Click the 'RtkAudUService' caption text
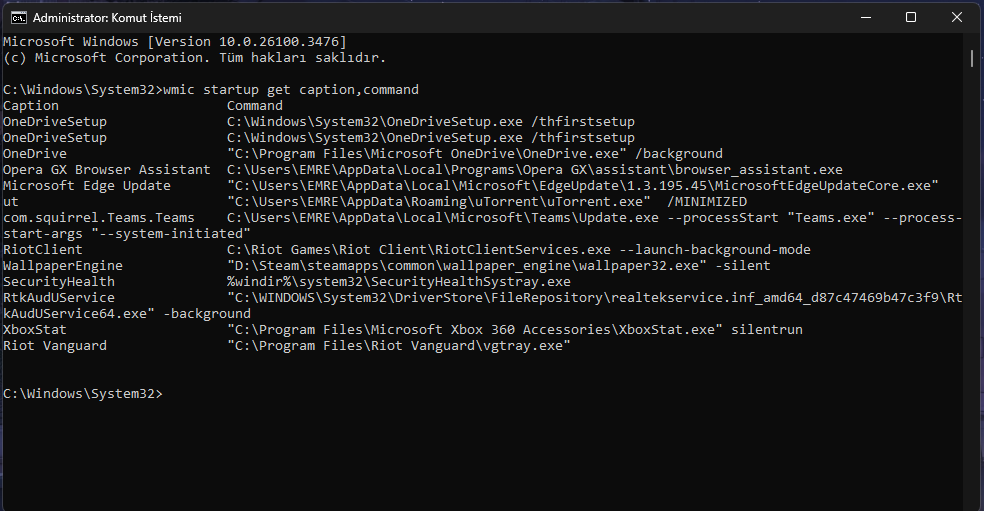Screen dimensions: 984x511 click(59, 298)
